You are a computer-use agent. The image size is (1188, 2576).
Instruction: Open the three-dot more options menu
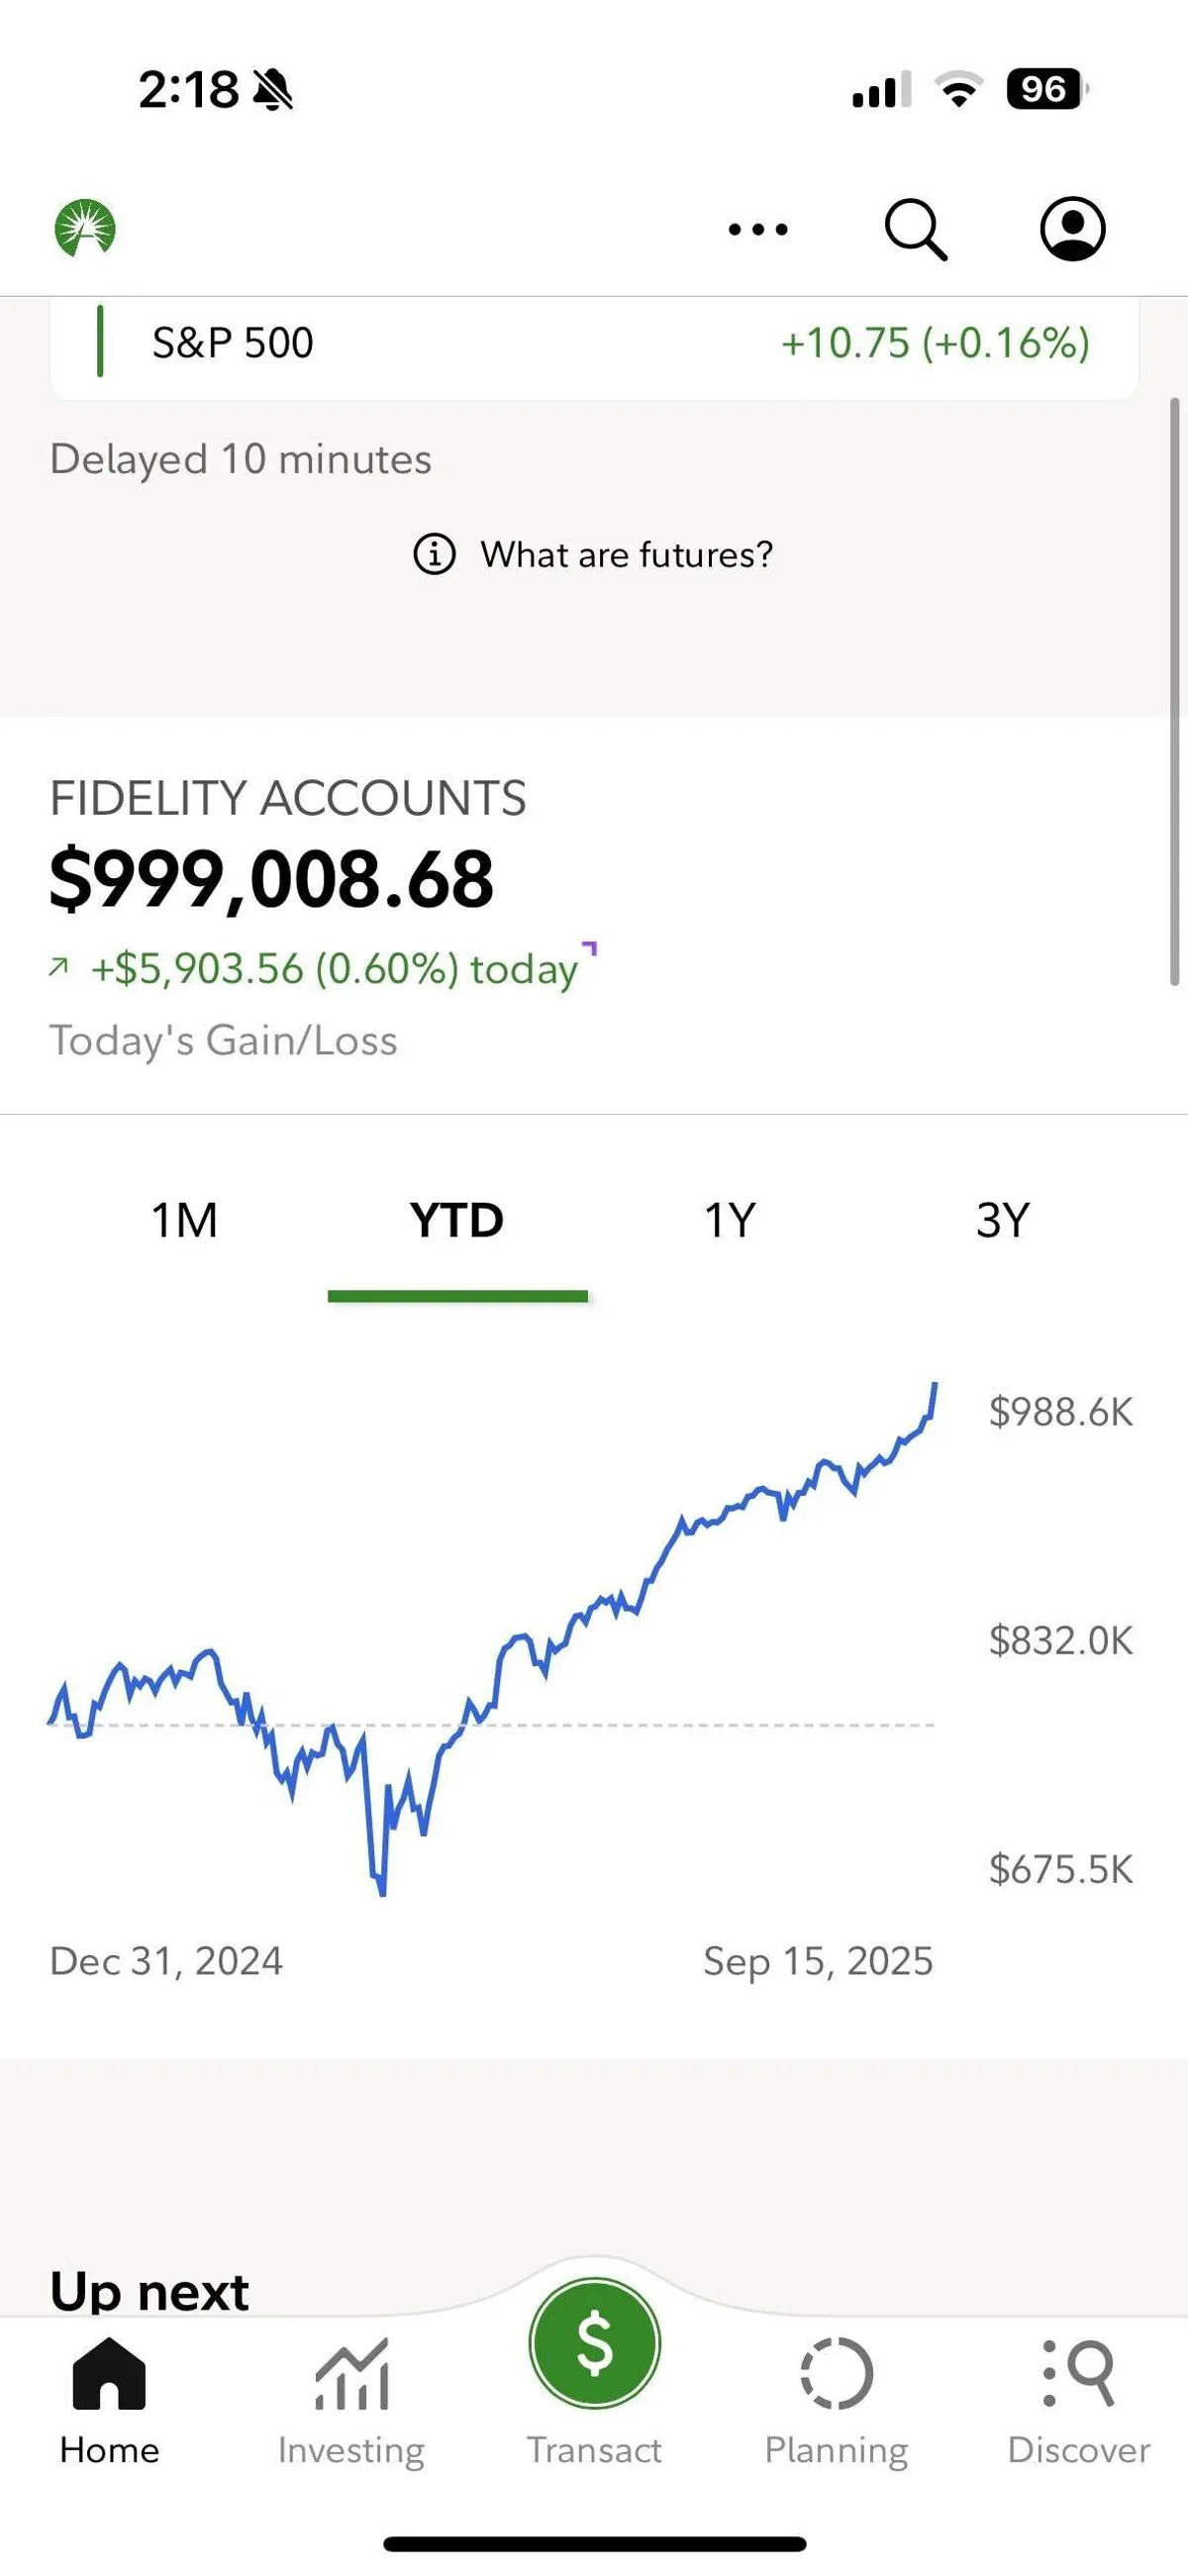(758, 230)
